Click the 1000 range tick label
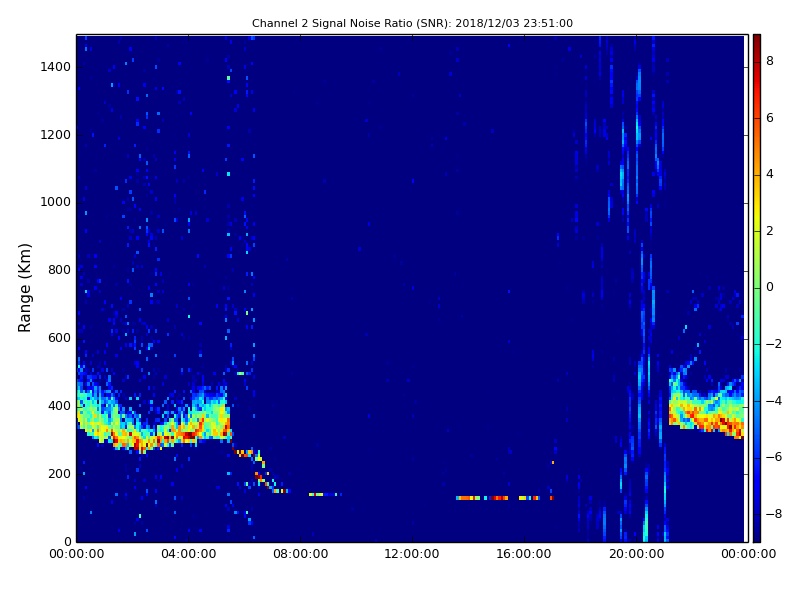The width and height of the screenshot is (800, 600). [56, 202]
